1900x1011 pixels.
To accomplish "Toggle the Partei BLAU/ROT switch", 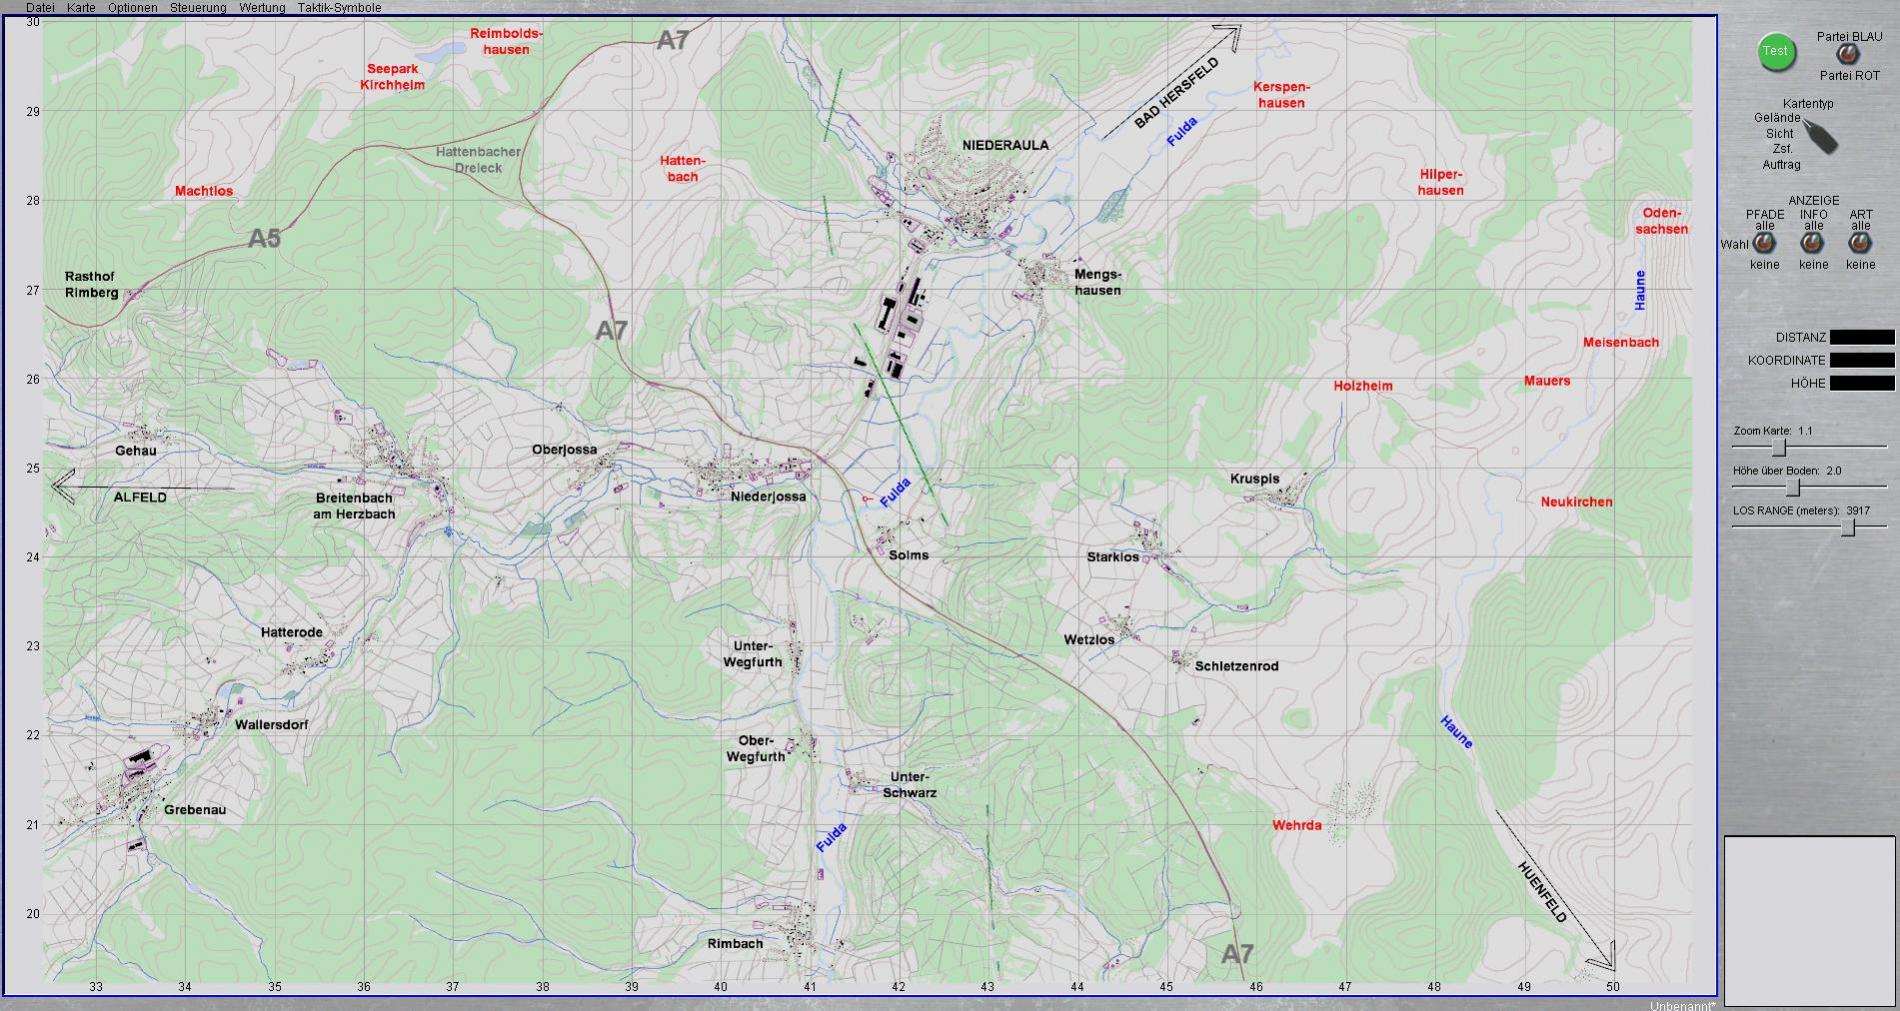I will pos(1848,56).
